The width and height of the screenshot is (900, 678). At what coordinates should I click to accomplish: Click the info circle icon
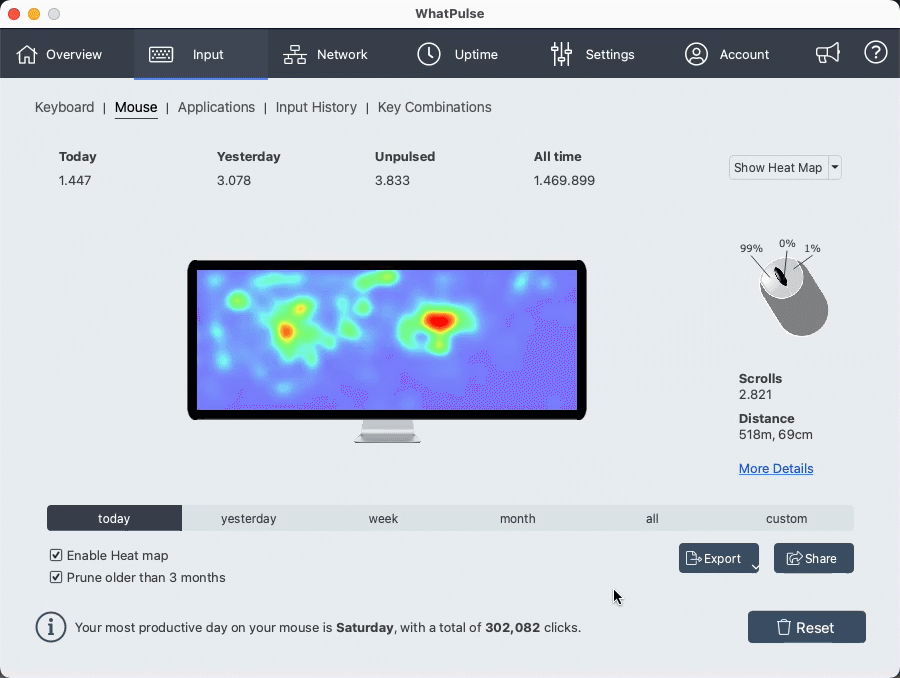51,627
